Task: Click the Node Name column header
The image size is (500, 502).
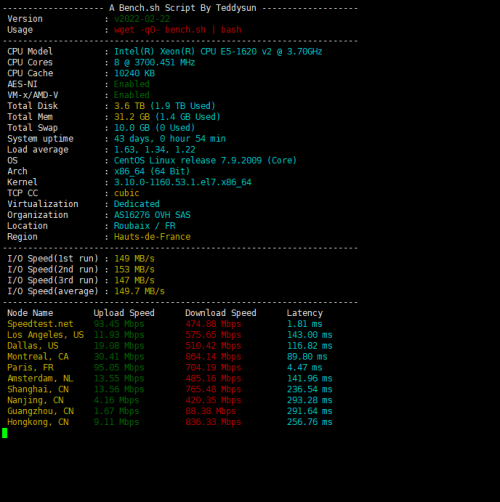Action: (x=30, y=313)
